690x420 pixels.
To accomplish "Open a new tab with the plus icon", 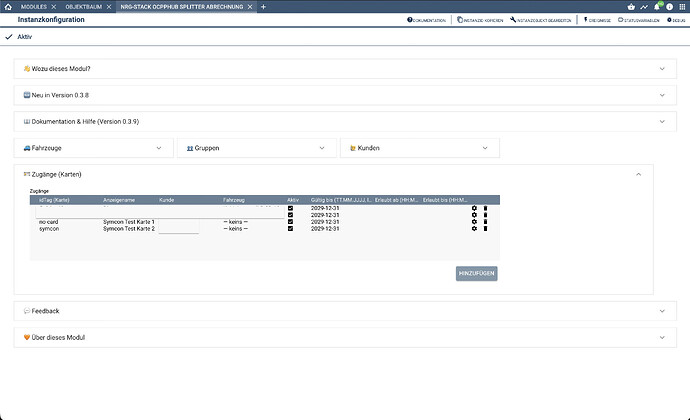I will pos(263,7).
